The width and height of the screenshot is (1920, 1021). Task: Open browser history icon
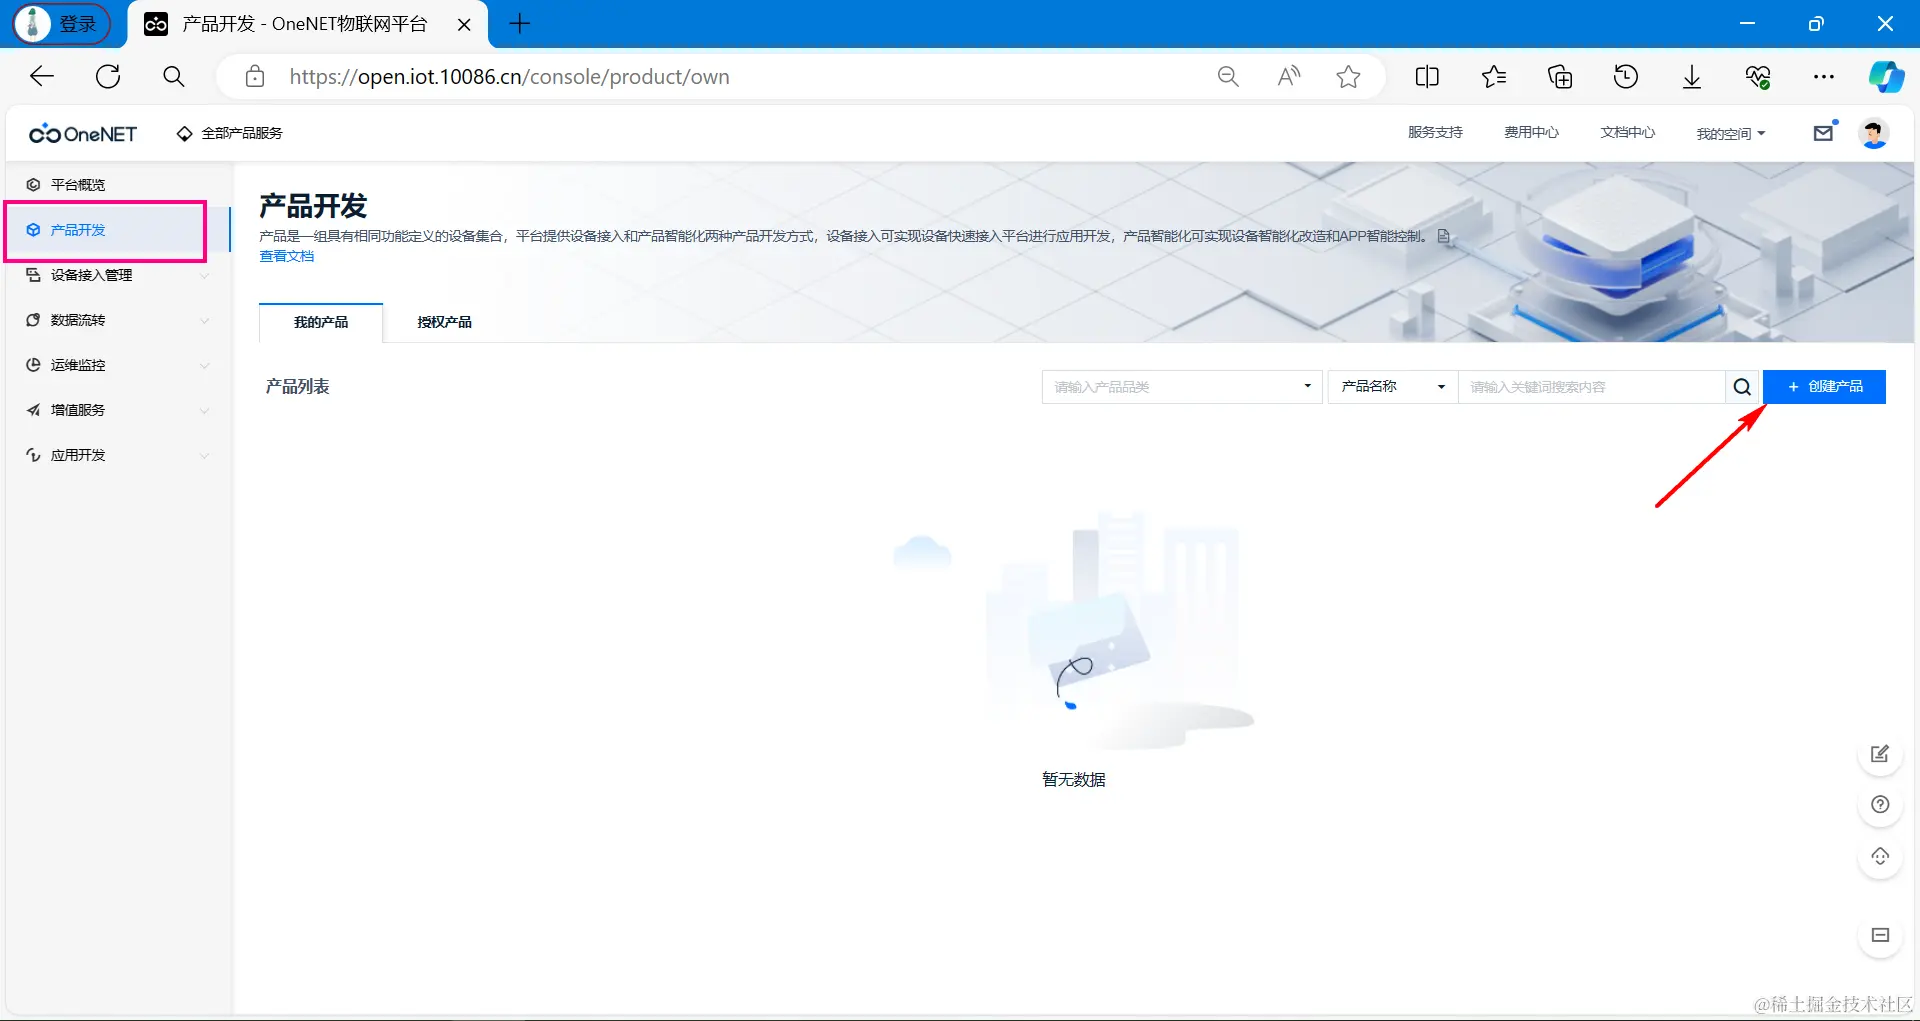pyautogui.click(x=1626, y=76)
